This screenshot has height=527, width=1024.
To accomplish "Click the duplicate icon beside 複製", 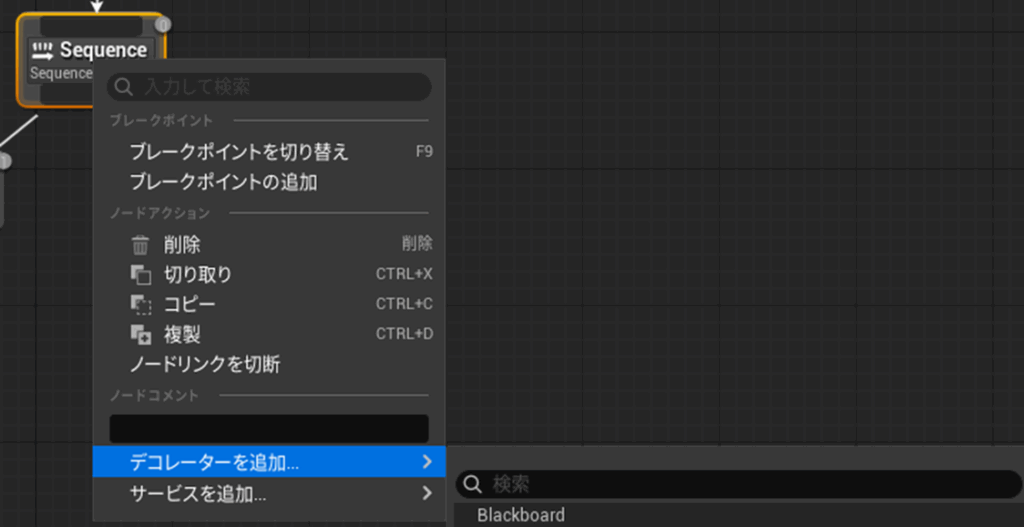I will (141, 334).
